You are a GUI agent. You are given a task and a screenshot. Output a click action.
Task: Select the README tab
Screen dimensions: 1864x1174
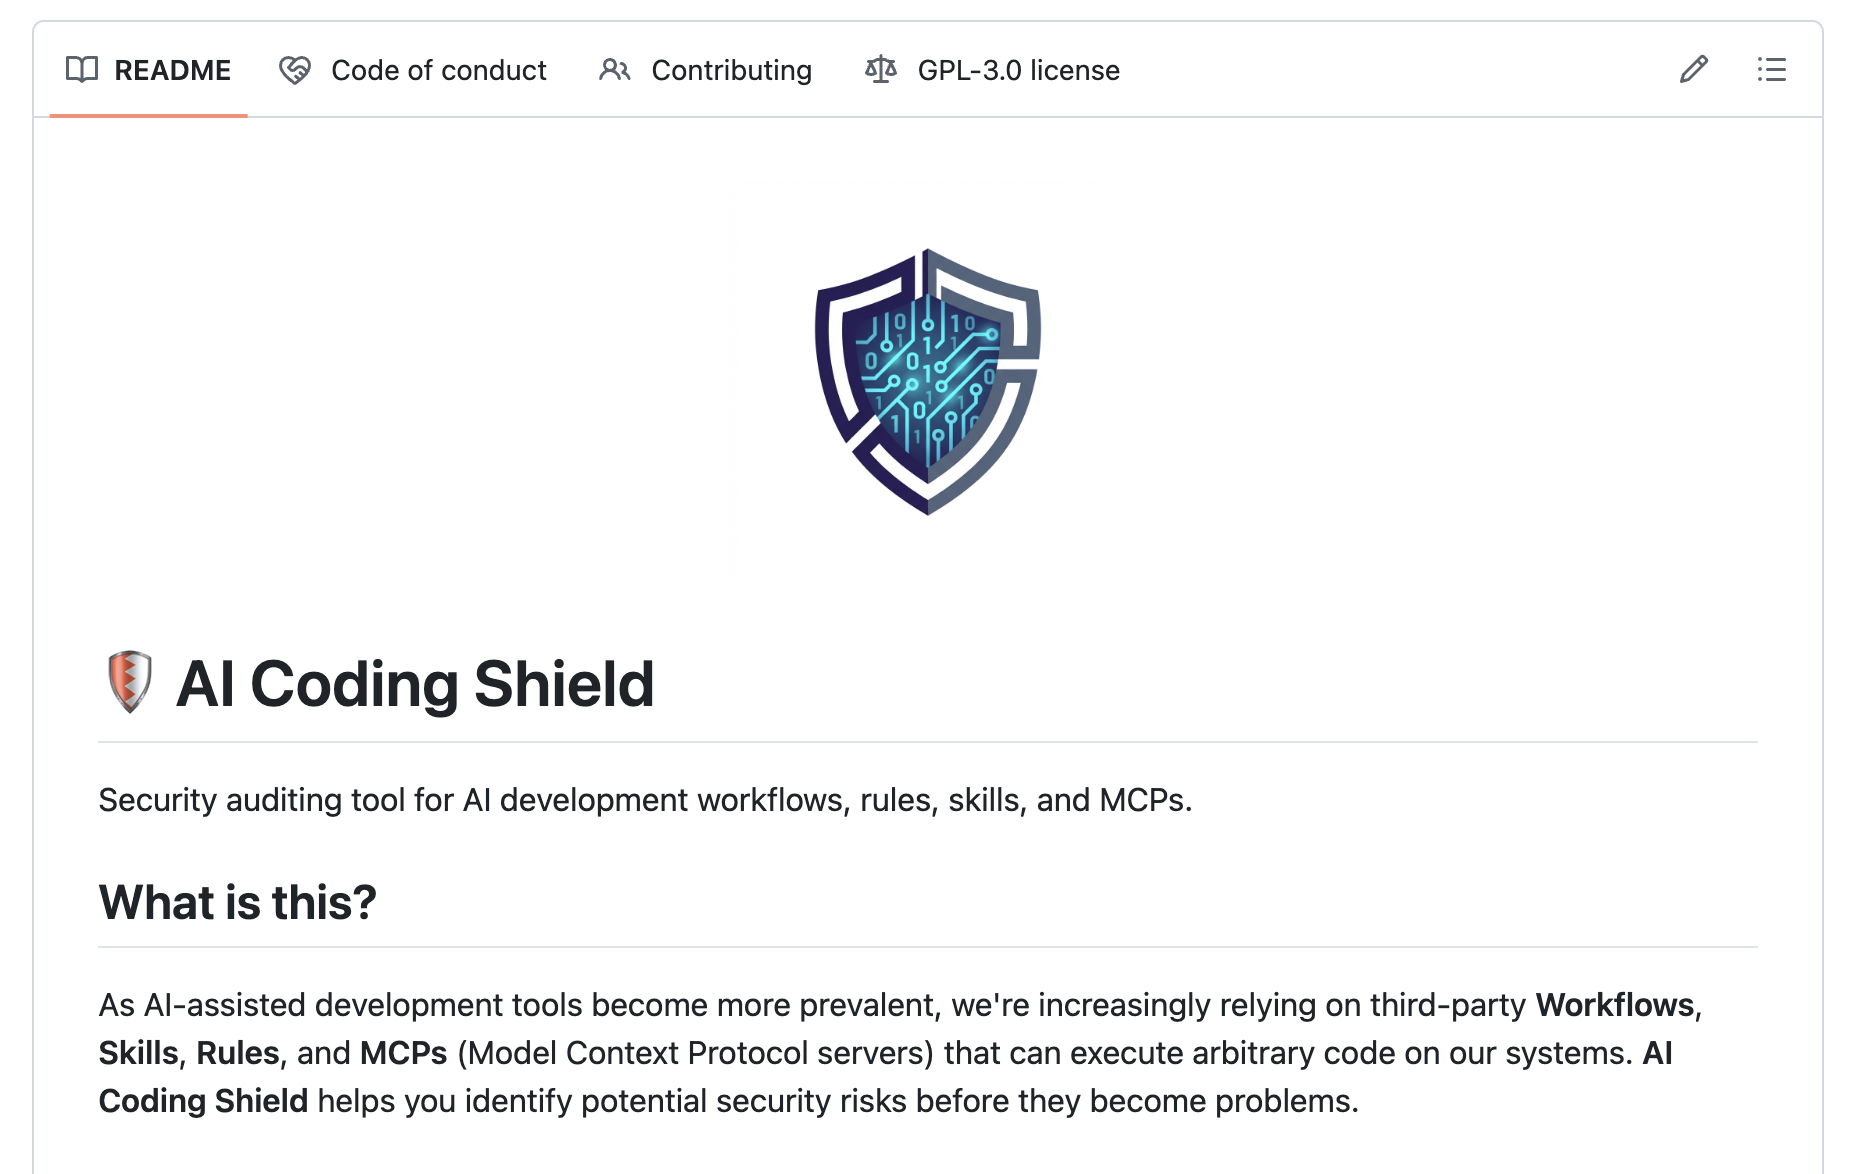click(173, 70)
